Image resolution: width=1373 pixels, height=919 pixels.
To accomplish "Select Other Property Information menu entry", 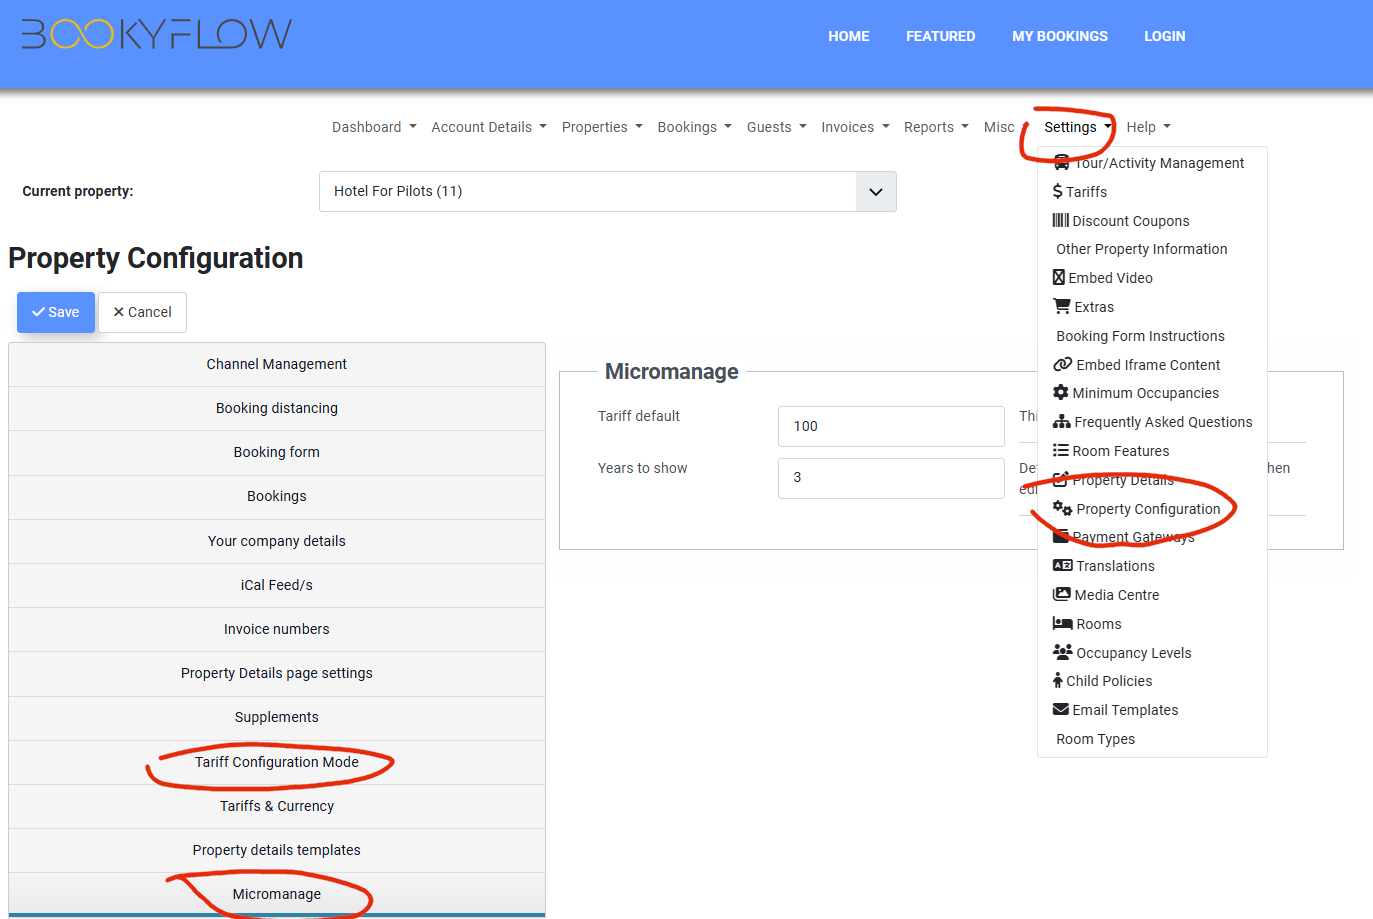I will coord(1142,249).
